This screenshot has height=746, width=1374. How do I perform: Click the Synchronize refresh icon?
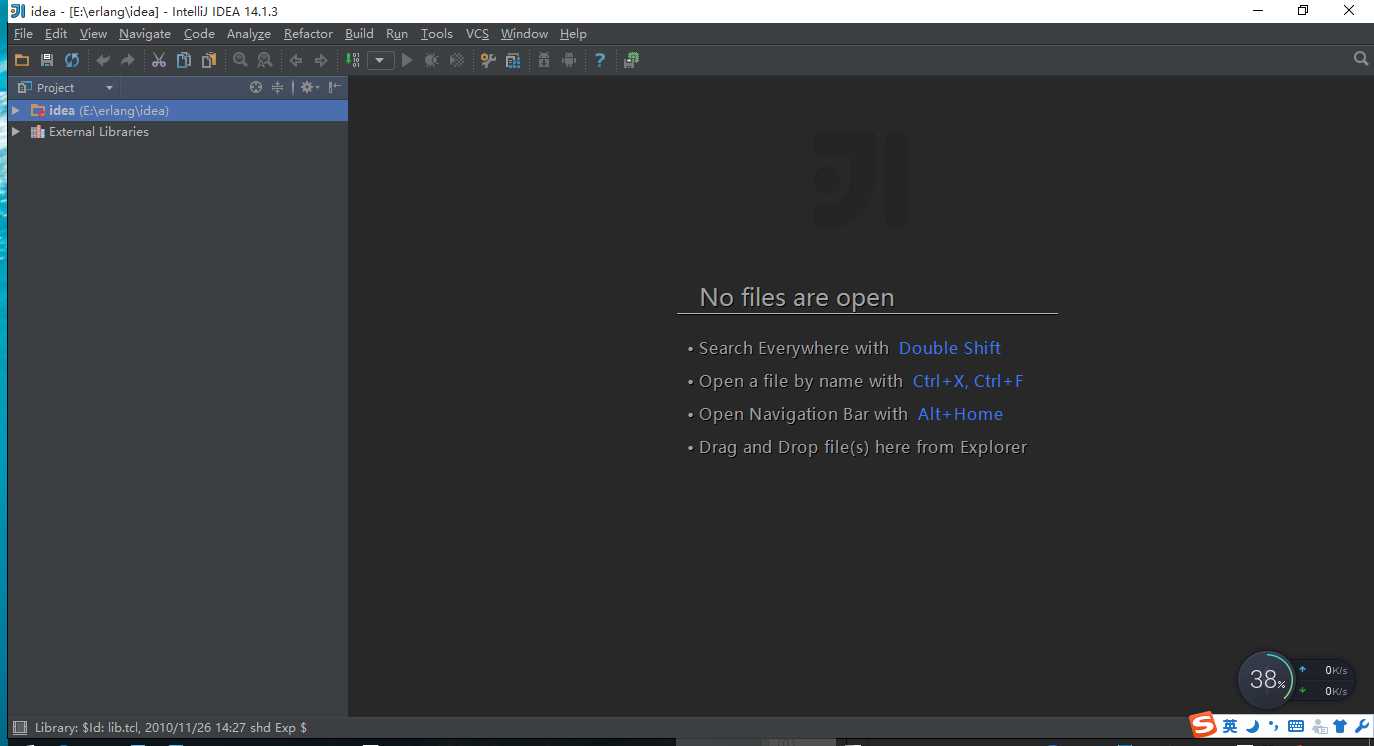tap(72, 60)
